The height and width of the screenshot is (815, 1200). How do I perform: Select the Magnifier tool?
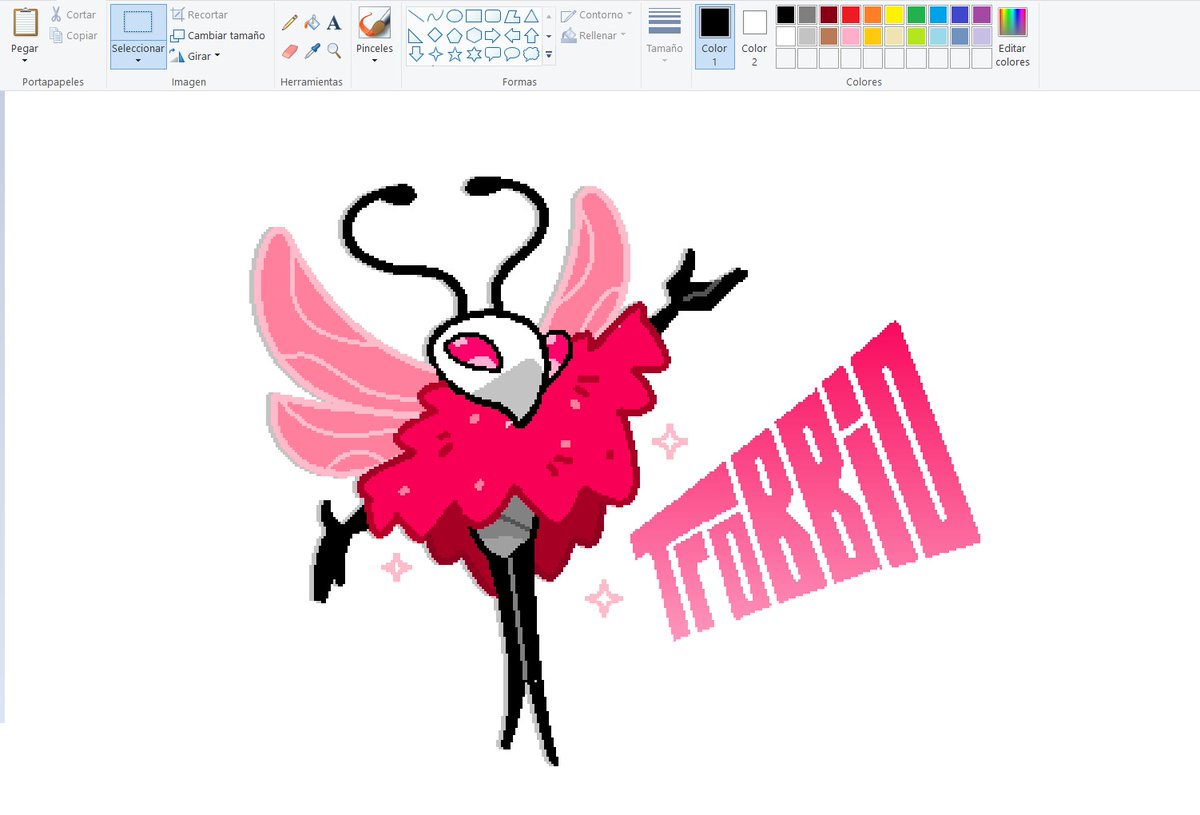point(334,49)
